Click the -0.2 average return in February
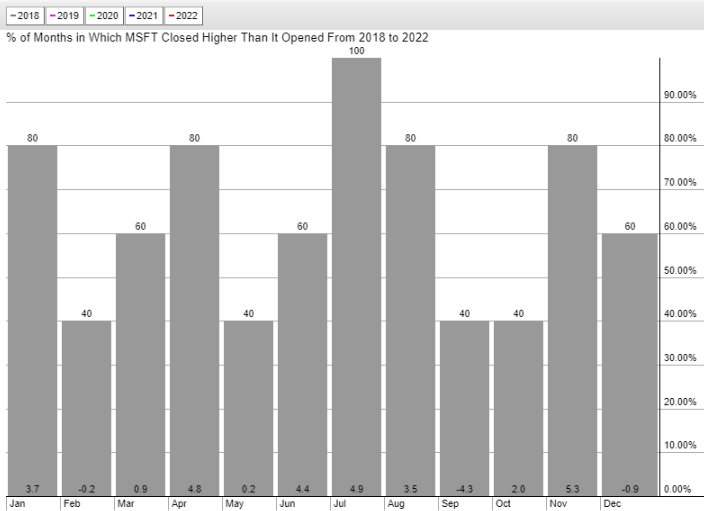Image resolution: width=704 pixels, height=511 pixels. [87, 489]
